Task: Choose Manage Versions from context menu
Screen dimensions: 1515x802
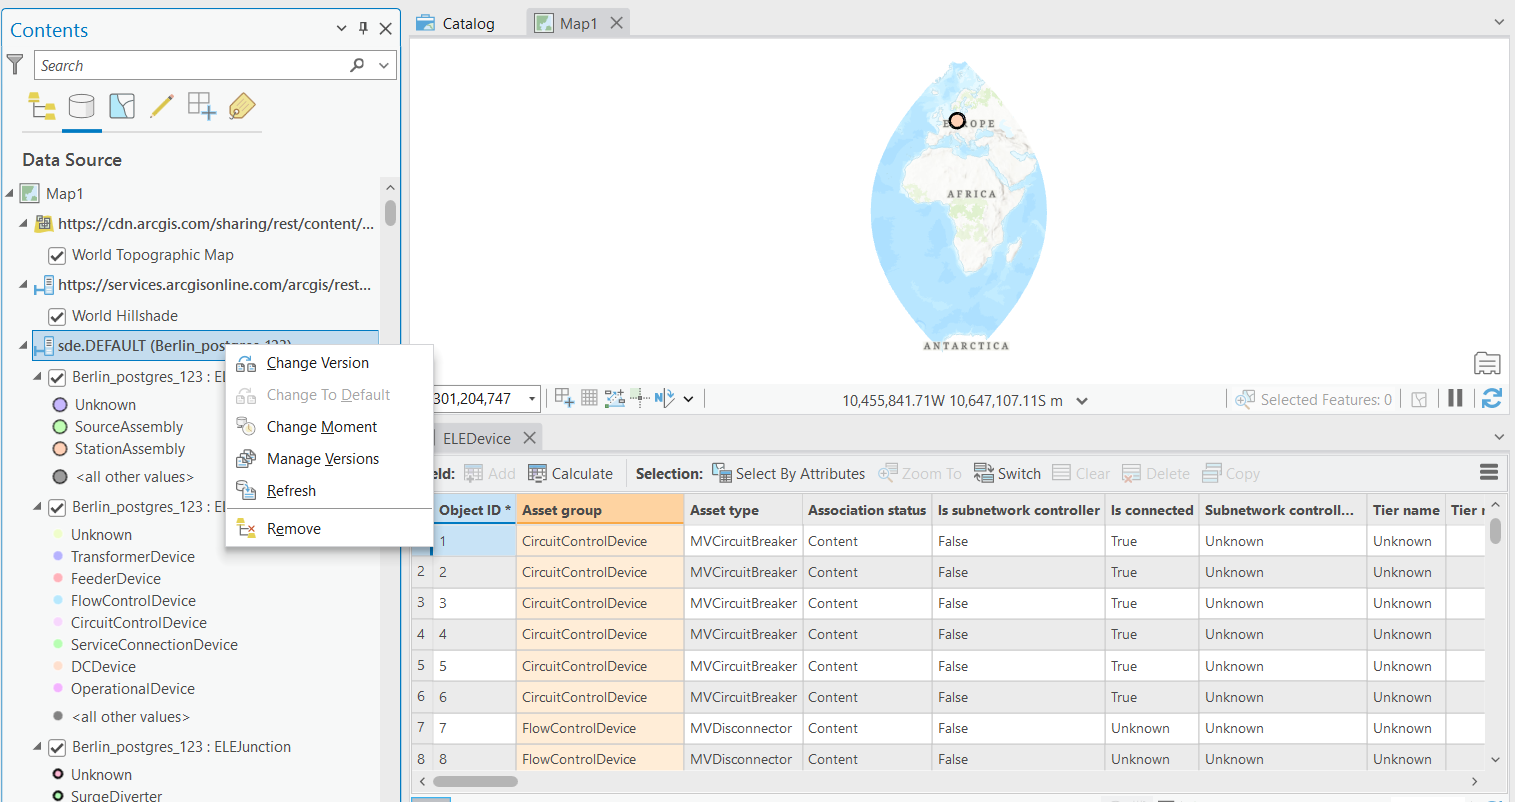Action: [329, 459]
